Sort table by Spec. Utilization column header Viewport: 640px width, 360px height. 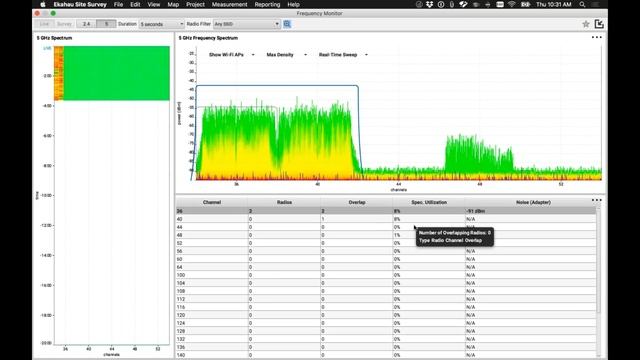[x=429, y=202]
